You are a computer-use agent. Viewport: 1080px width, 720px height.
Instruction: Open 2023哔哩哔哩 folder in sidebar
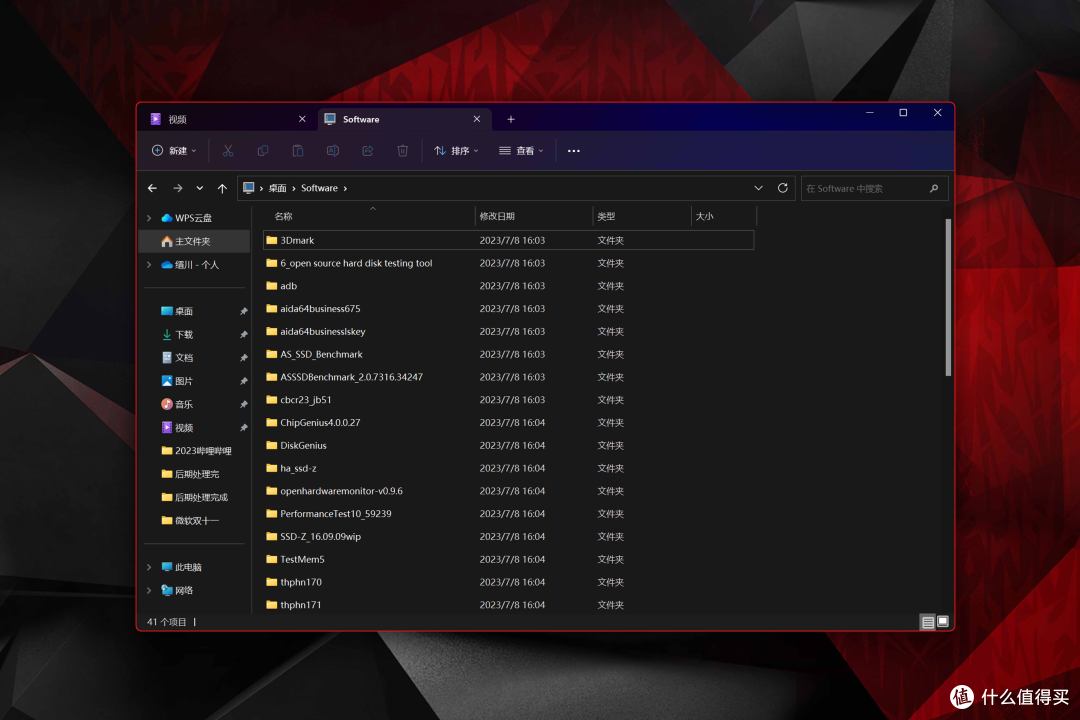coord(196,451)
